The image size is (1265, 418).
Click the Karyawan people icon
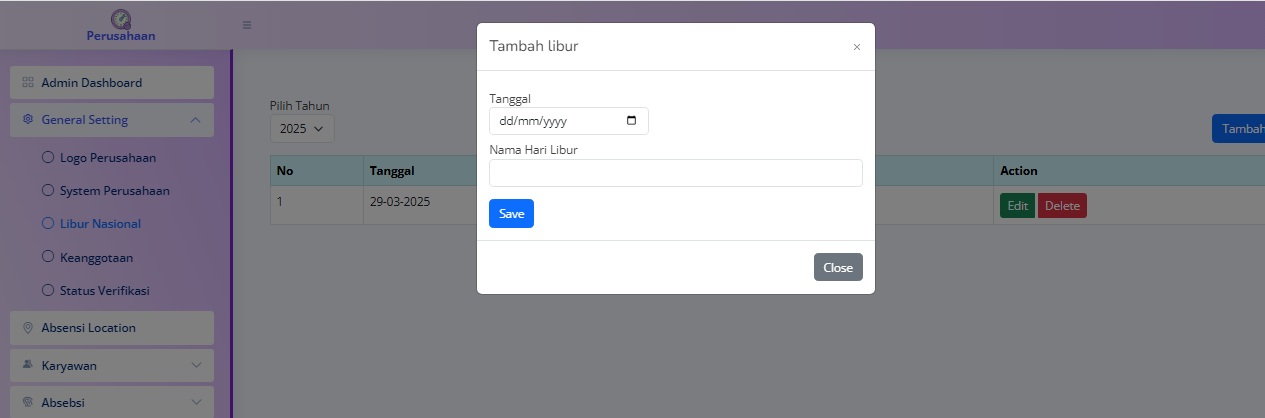coord(28,365)
